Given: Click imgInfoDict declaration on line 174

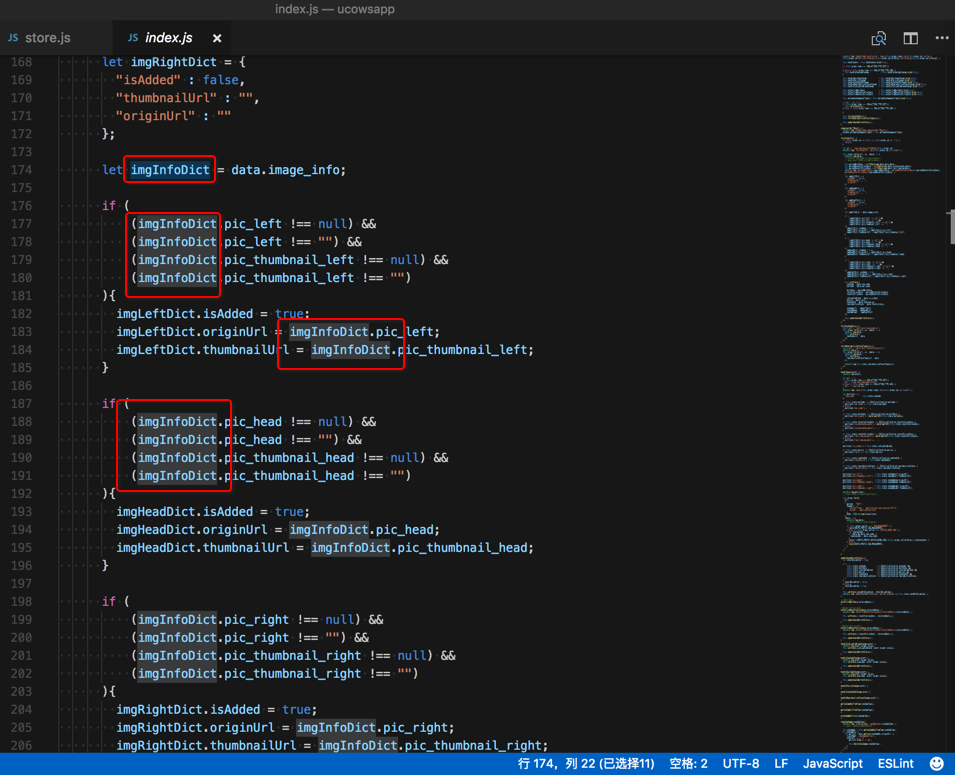Looking at the screenshot, I should 170,170.
